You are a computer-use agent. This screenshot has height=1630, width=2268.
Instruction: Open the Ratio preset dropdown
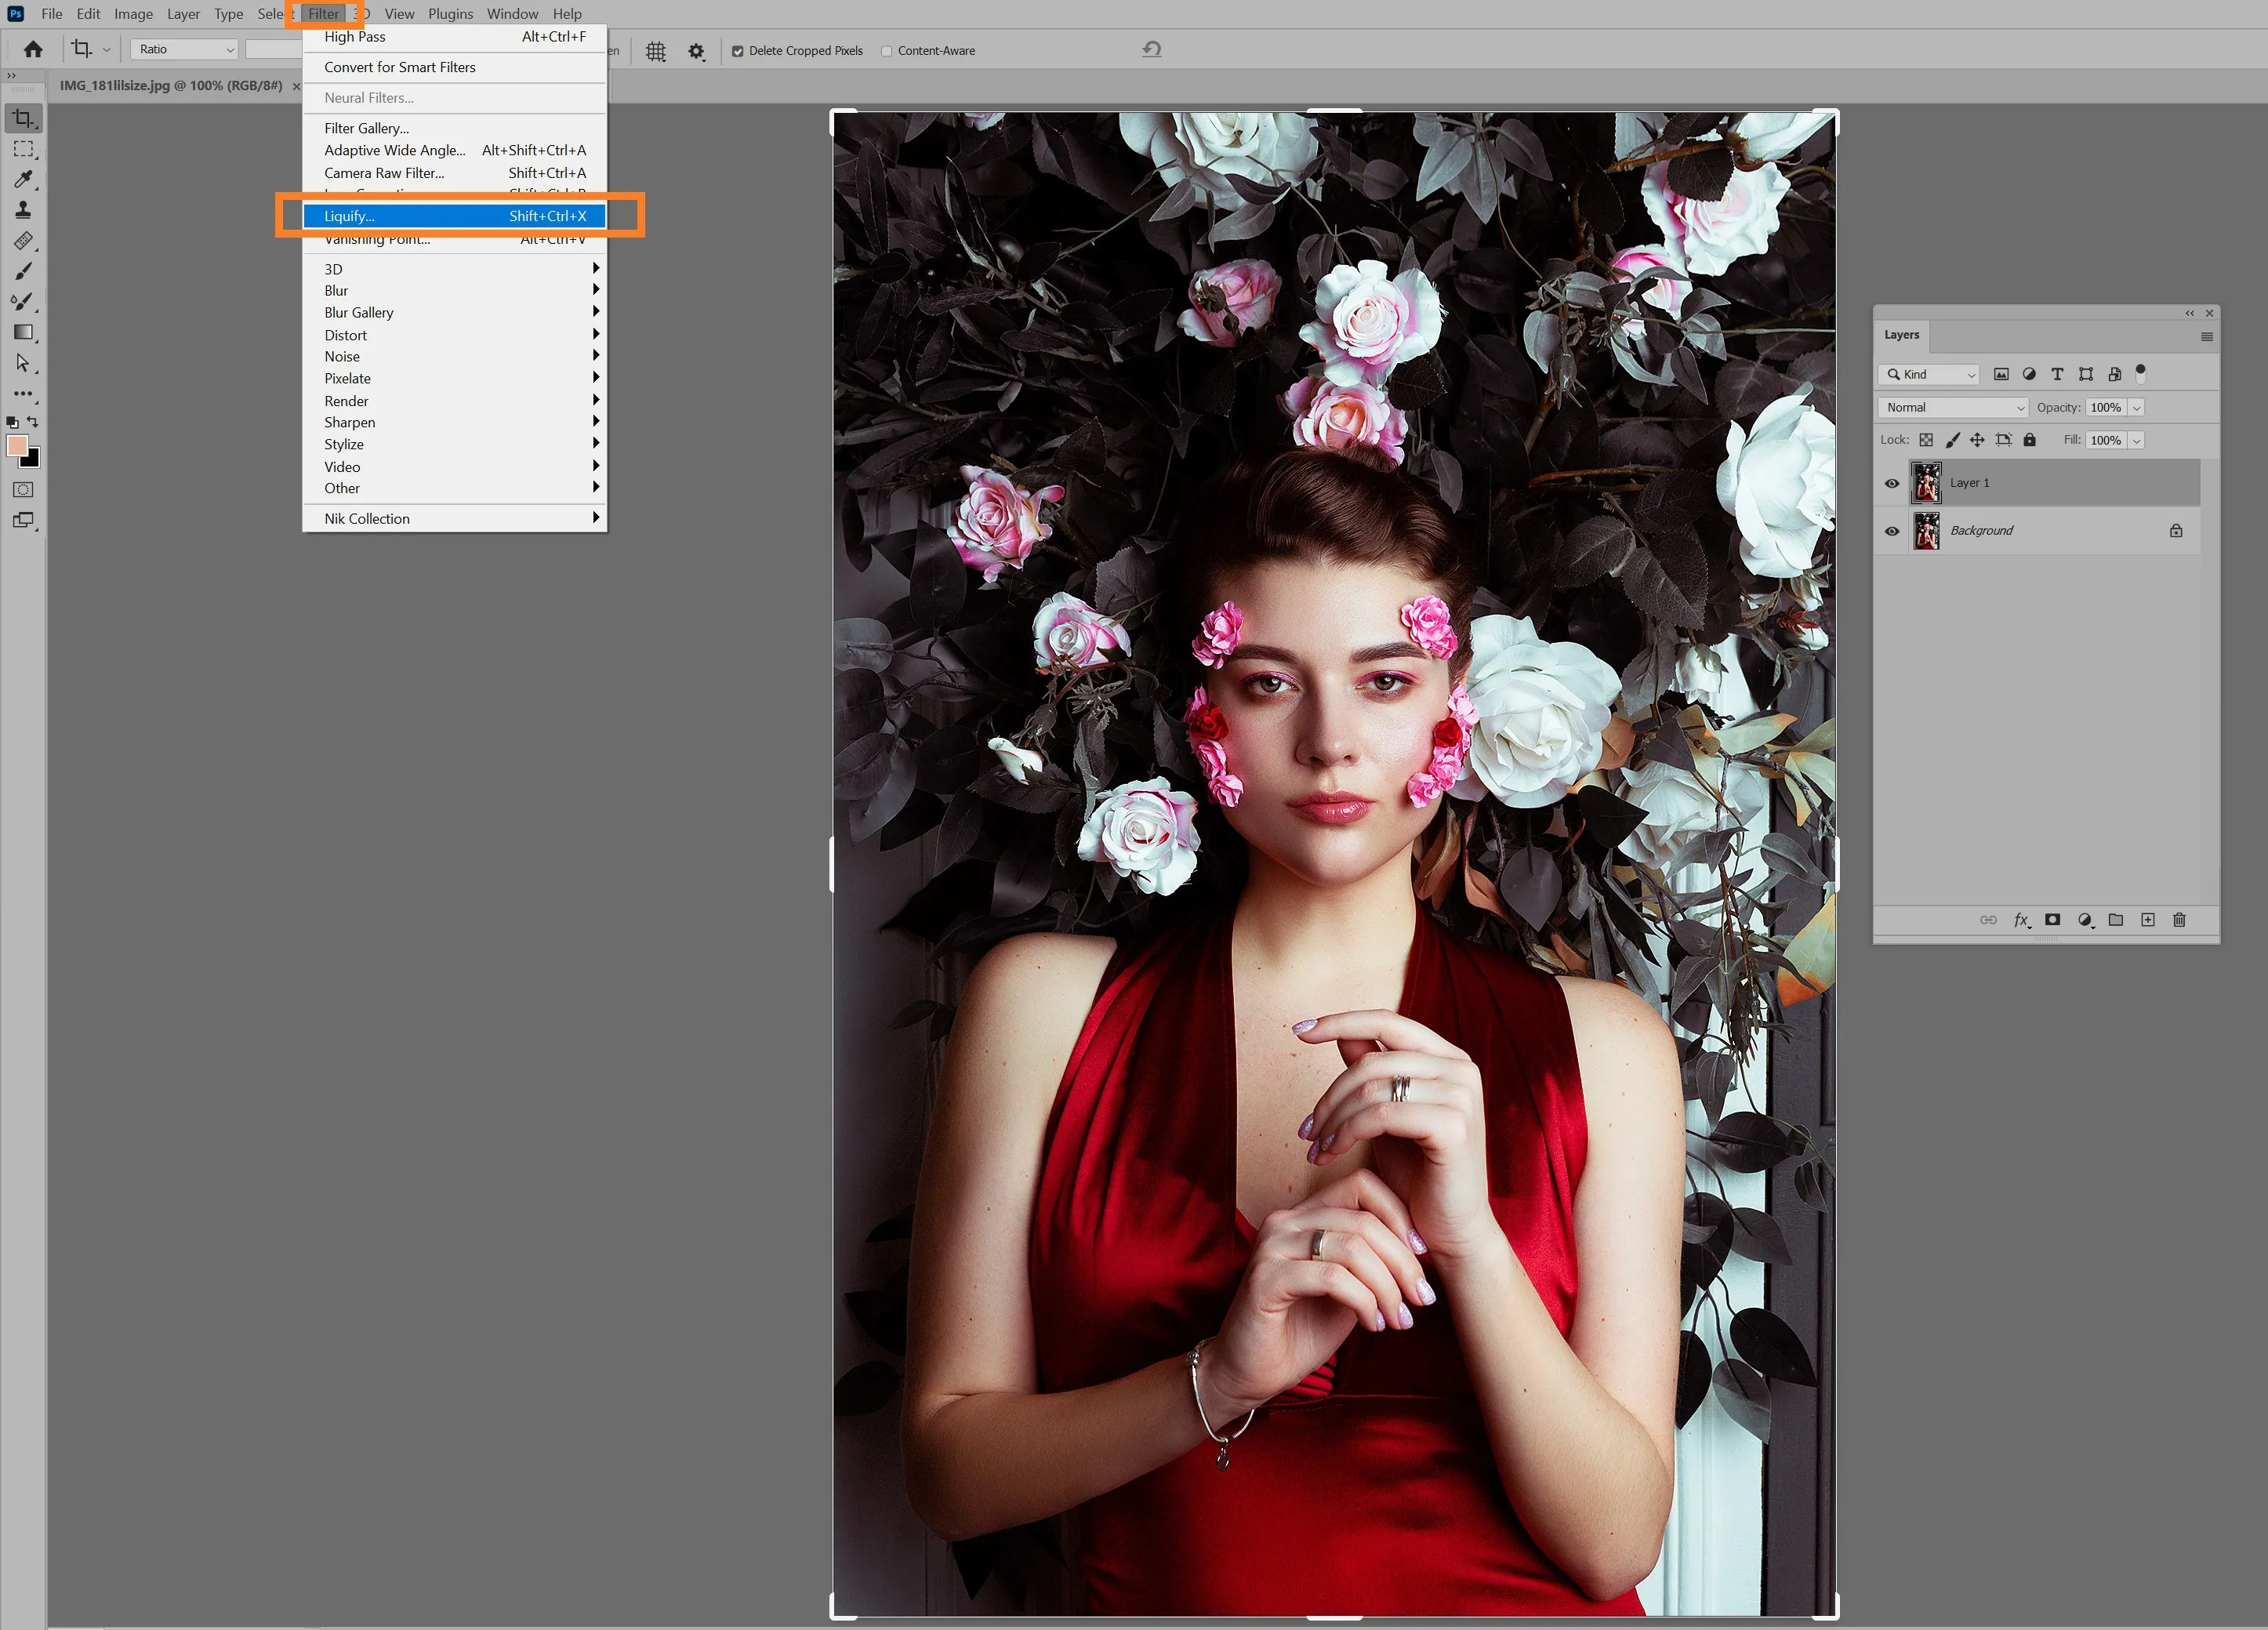(184, 49)
